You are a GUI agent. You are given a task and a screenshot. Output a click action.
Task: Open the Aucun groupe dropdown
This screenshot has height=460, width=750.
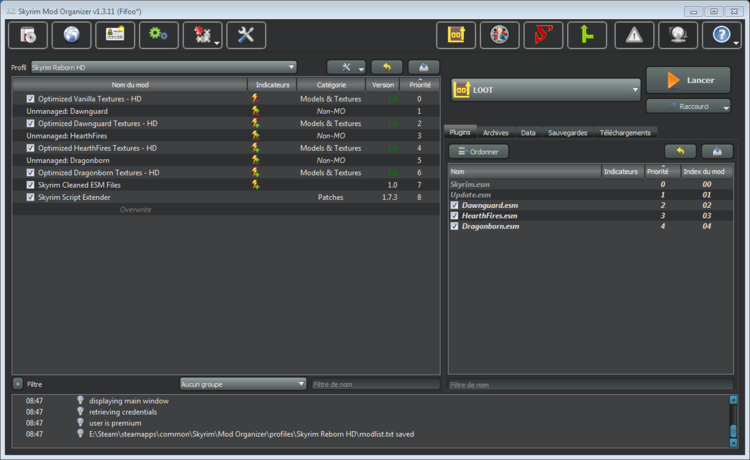click(x=243, y=384)
